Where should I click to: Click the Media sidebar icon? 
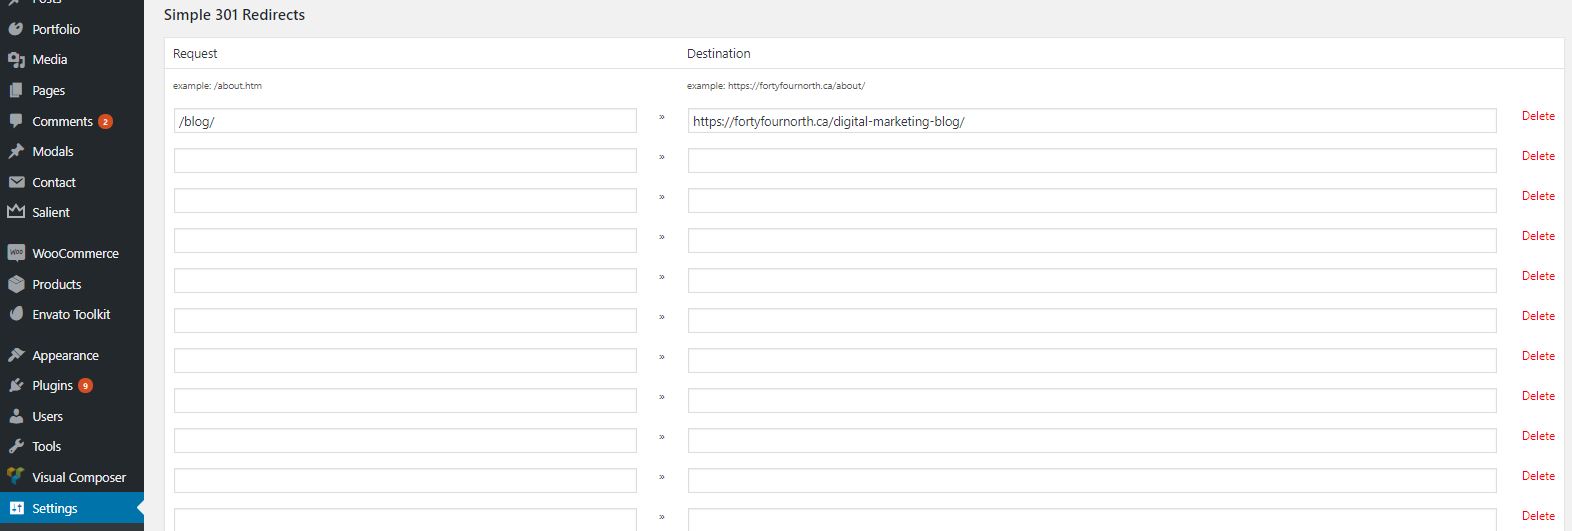click(16, 60)
